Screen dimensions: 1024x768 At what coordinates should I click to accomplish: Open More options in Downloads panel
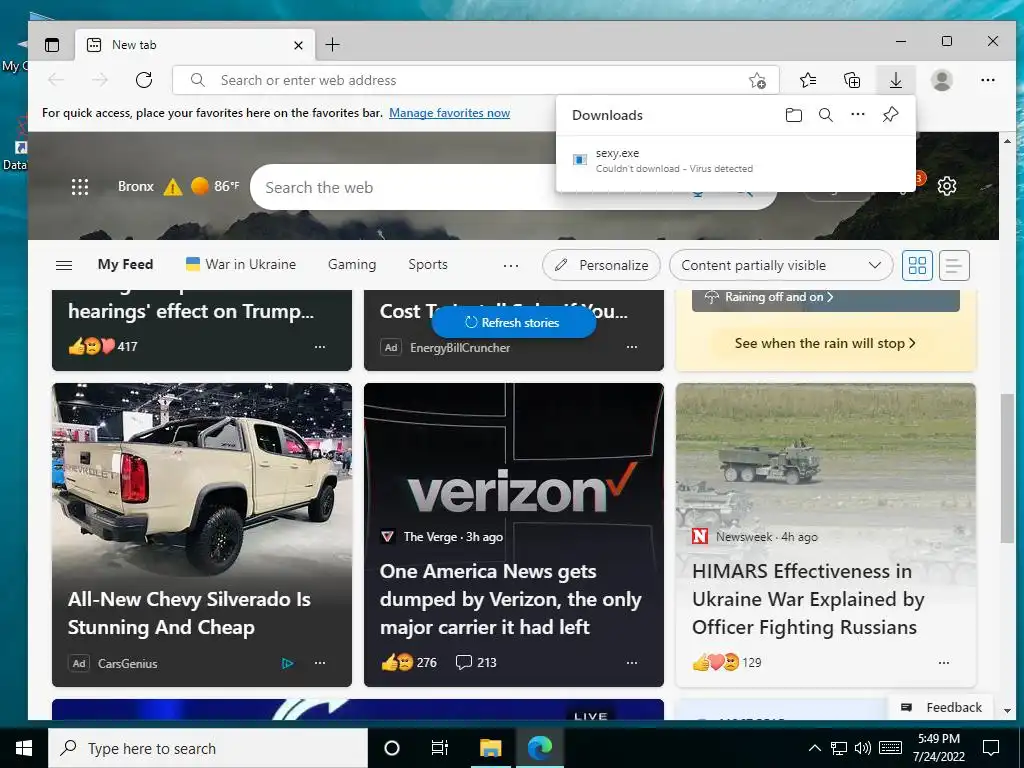pos(857,114)
